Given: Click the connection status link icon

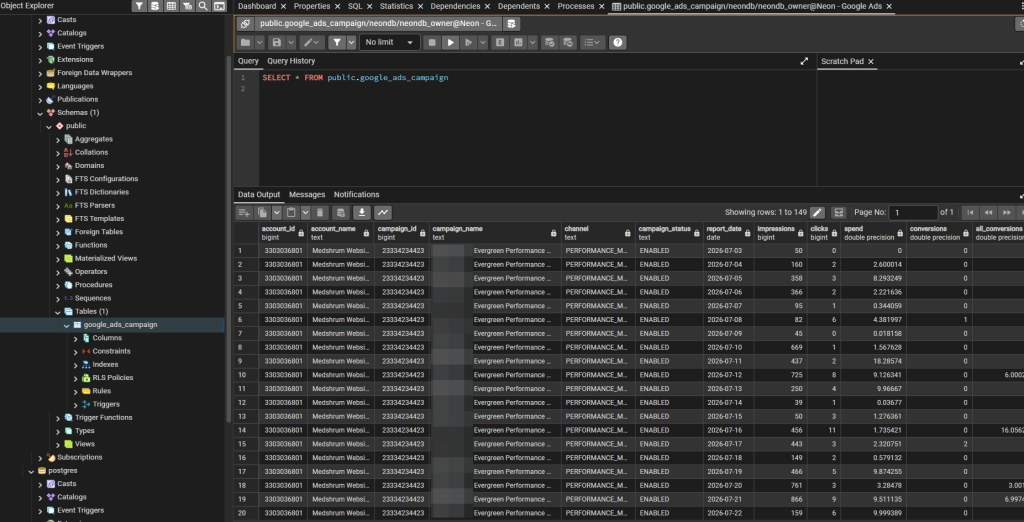Looking at the screenshot, I should [x=245, y=24].
